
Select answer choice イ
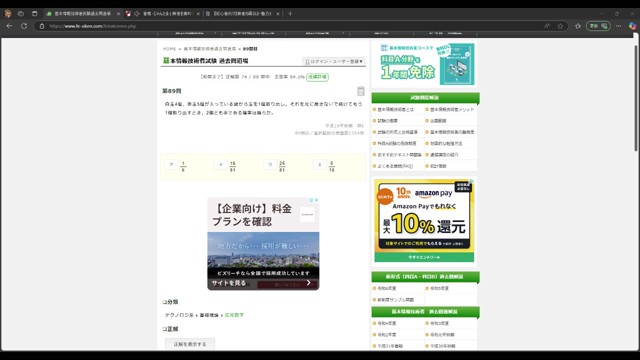coord(221,164)
